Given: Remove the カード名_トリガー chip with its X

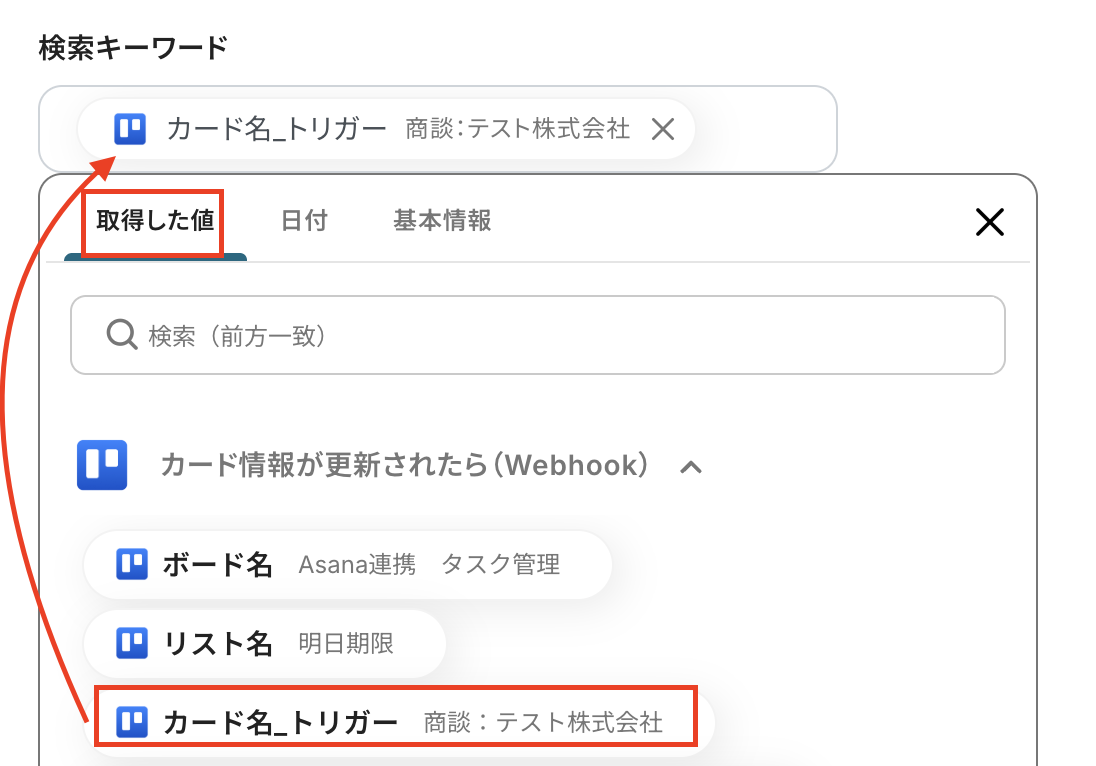Looking at the screenshot, I should [662, 129].
